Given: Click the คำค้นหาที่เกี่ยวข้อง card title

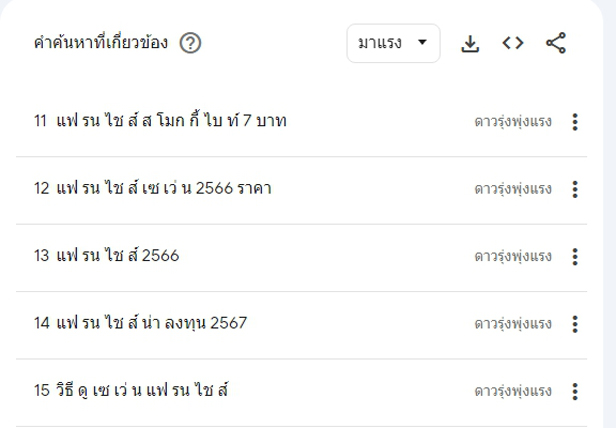Looking at the screenshot, I should (101, 42).
